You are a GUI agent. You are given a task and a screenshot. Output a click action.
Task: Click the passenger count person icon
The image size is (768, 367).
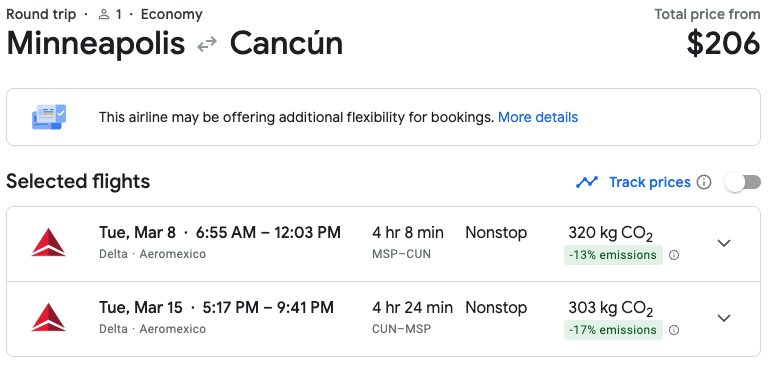[x=103, y=15]
